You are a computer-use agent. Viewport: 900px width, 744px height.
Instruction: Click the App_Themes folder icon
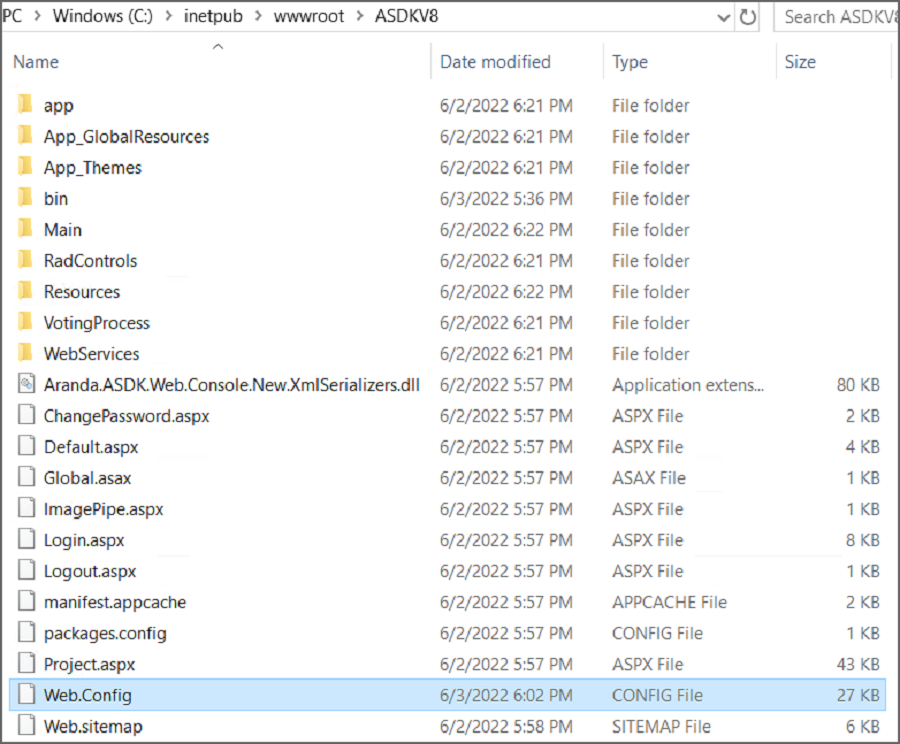[x=25, y=166]
